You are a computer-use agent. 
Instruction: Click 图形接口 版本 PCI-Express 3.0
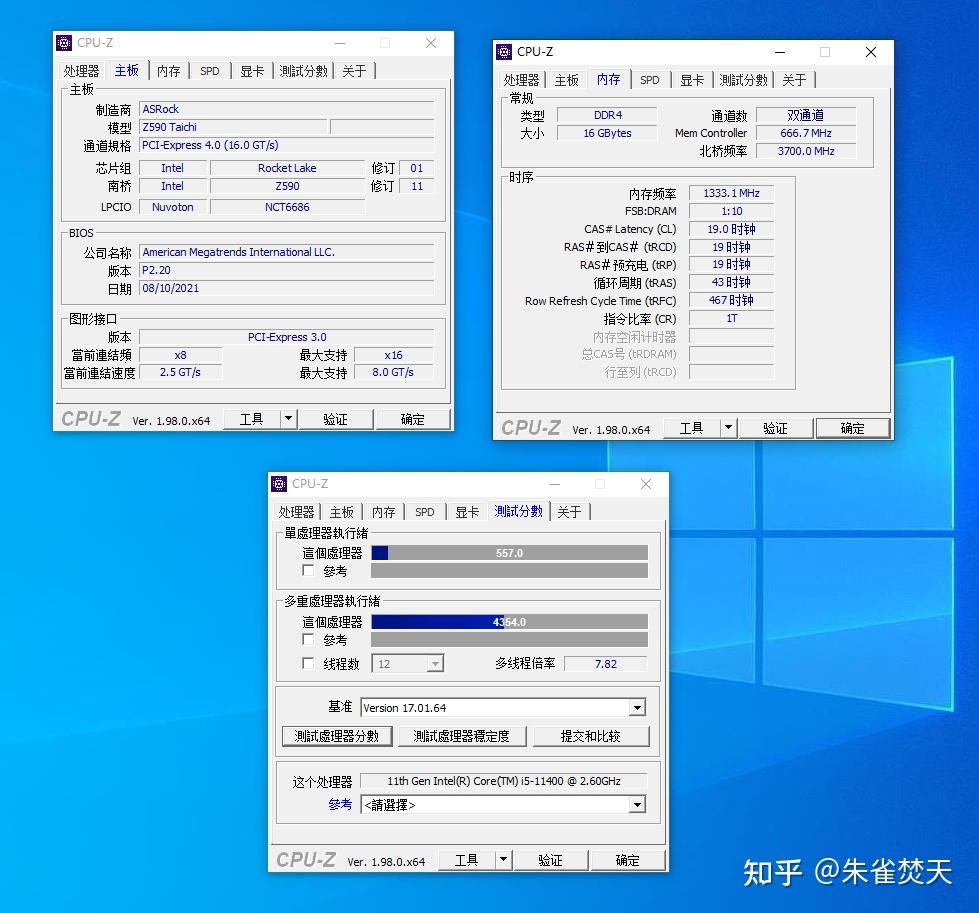pos(287,337)
